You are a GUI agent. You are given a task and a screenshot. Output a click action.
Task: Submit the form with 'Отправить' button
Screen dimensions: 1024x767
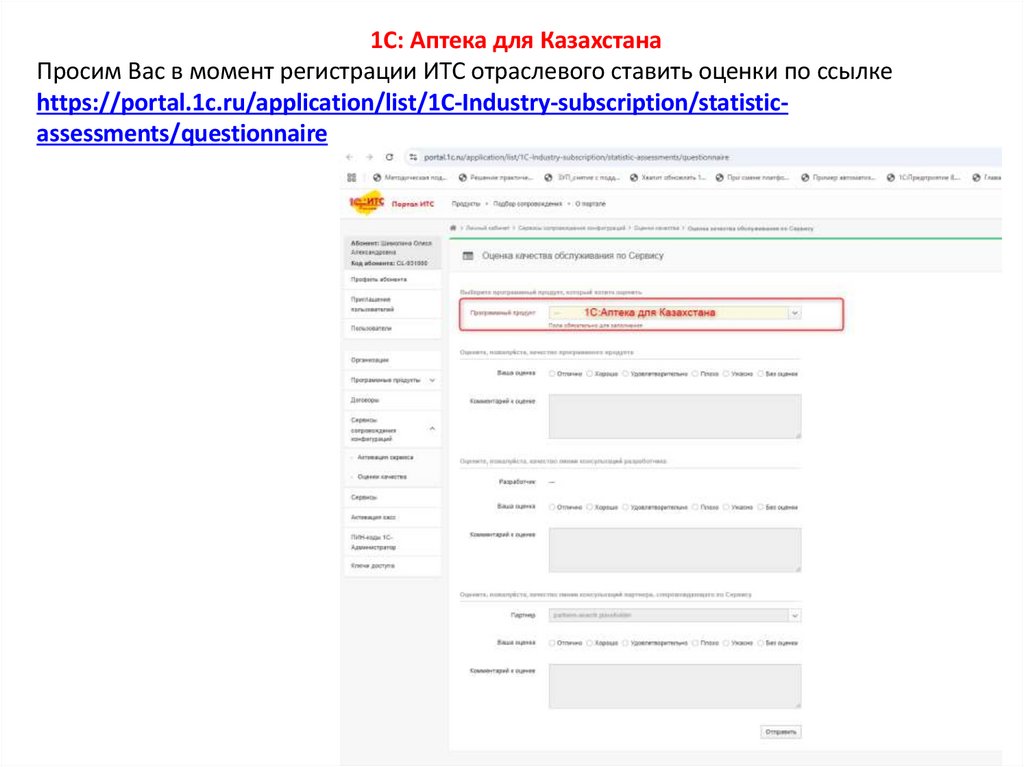[780, 732]
